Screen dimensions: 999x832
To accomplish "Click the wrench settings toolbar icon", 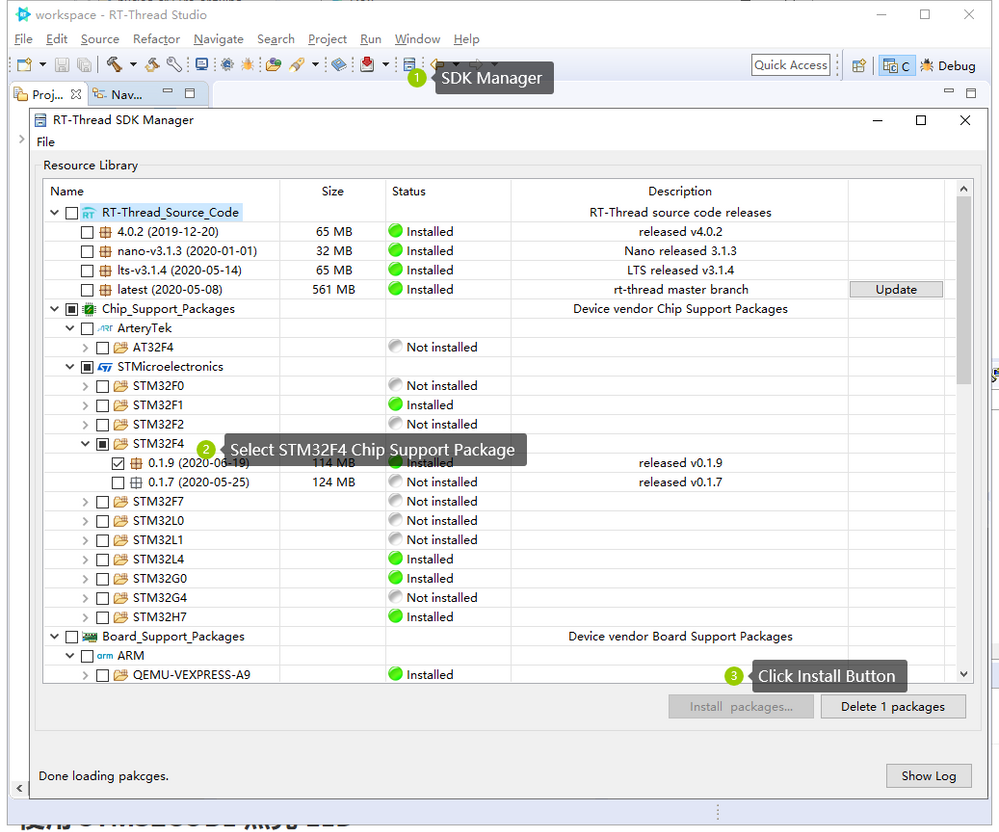I will 174,64.
